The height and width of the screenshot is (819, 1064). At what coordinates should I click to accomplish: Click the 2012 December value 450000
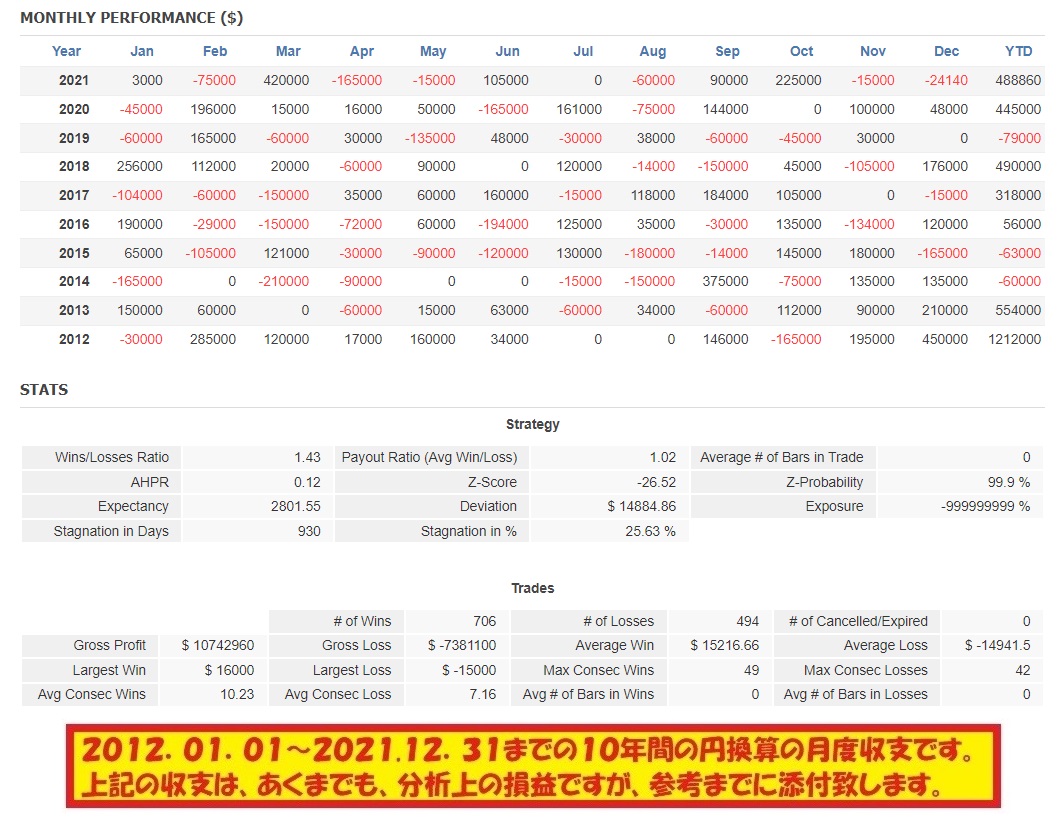point(945,339)
